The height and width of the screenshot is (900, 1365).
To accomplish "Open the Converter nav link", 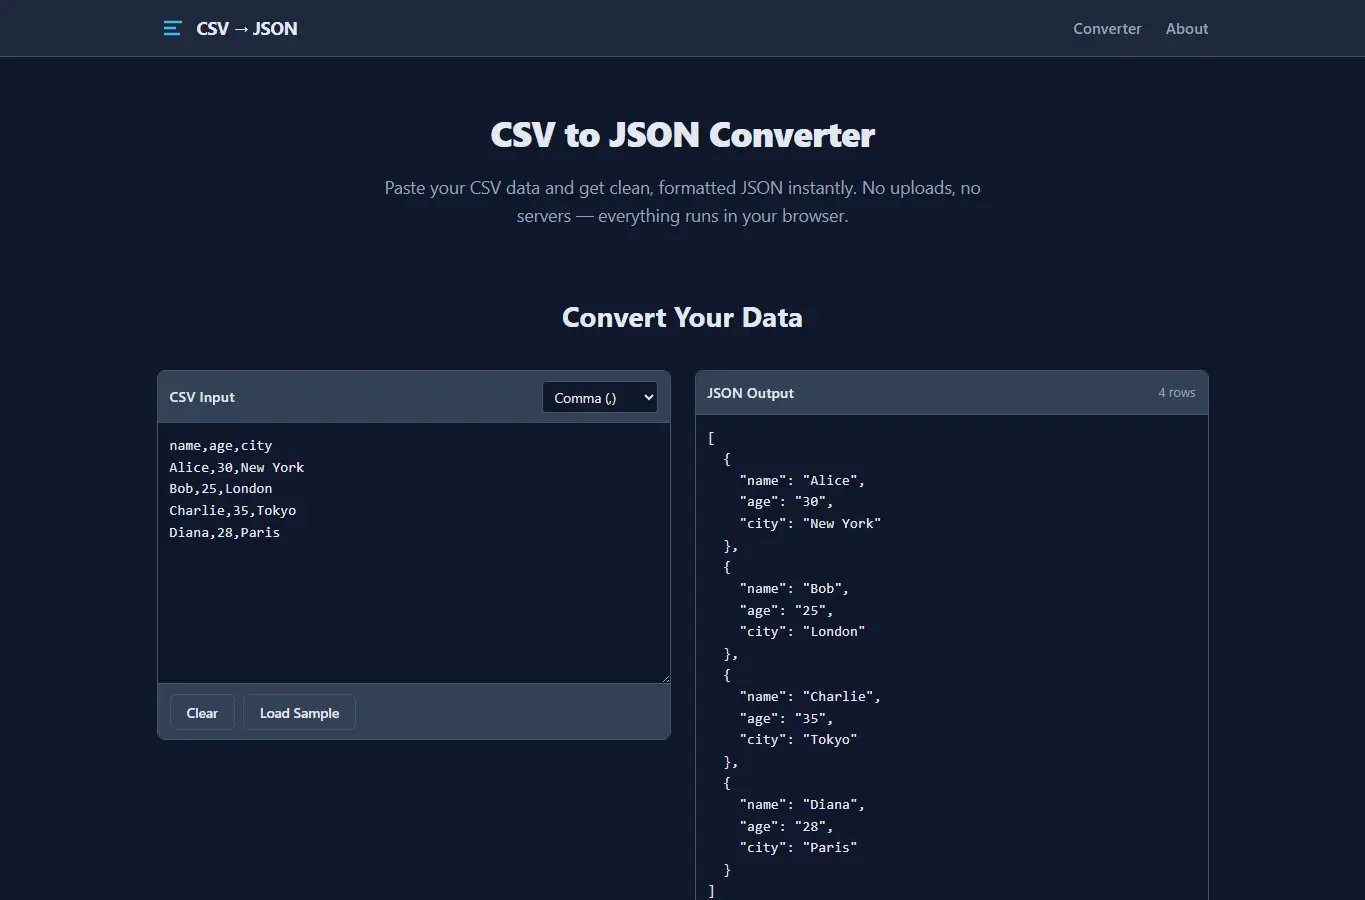I will click(1107, 29).
